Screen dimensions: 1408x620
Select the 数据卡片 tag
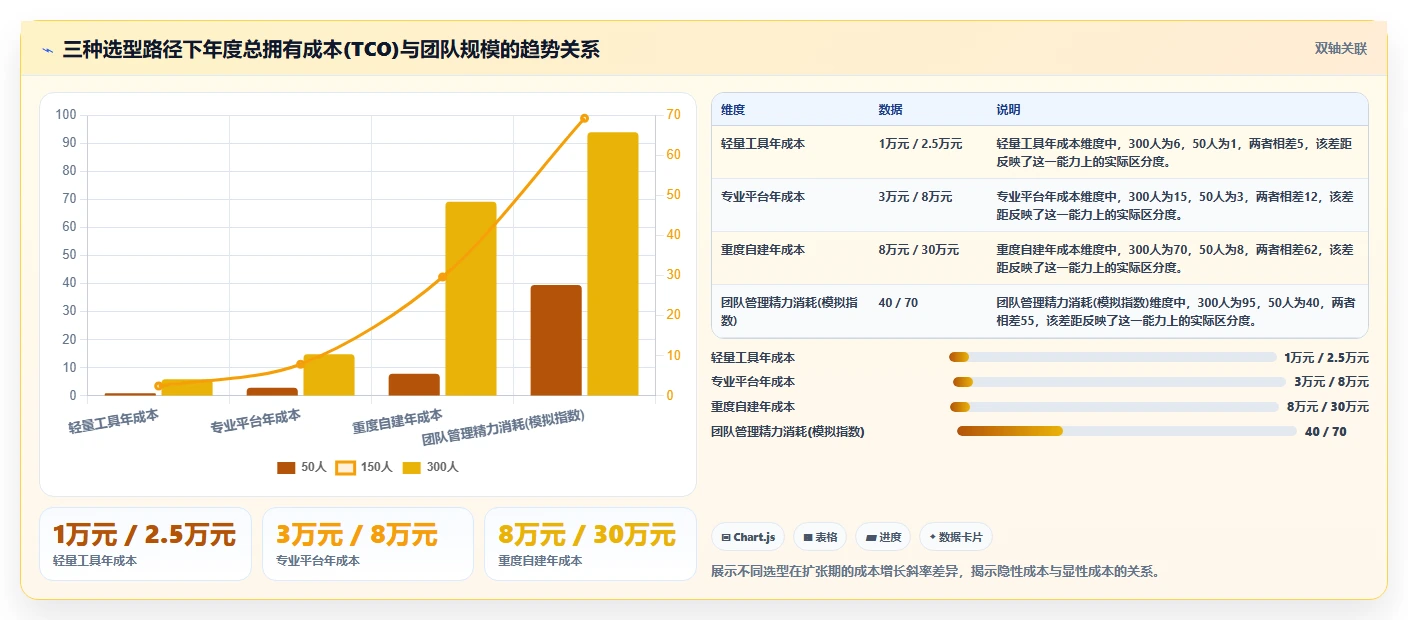(x=956, y=537)
